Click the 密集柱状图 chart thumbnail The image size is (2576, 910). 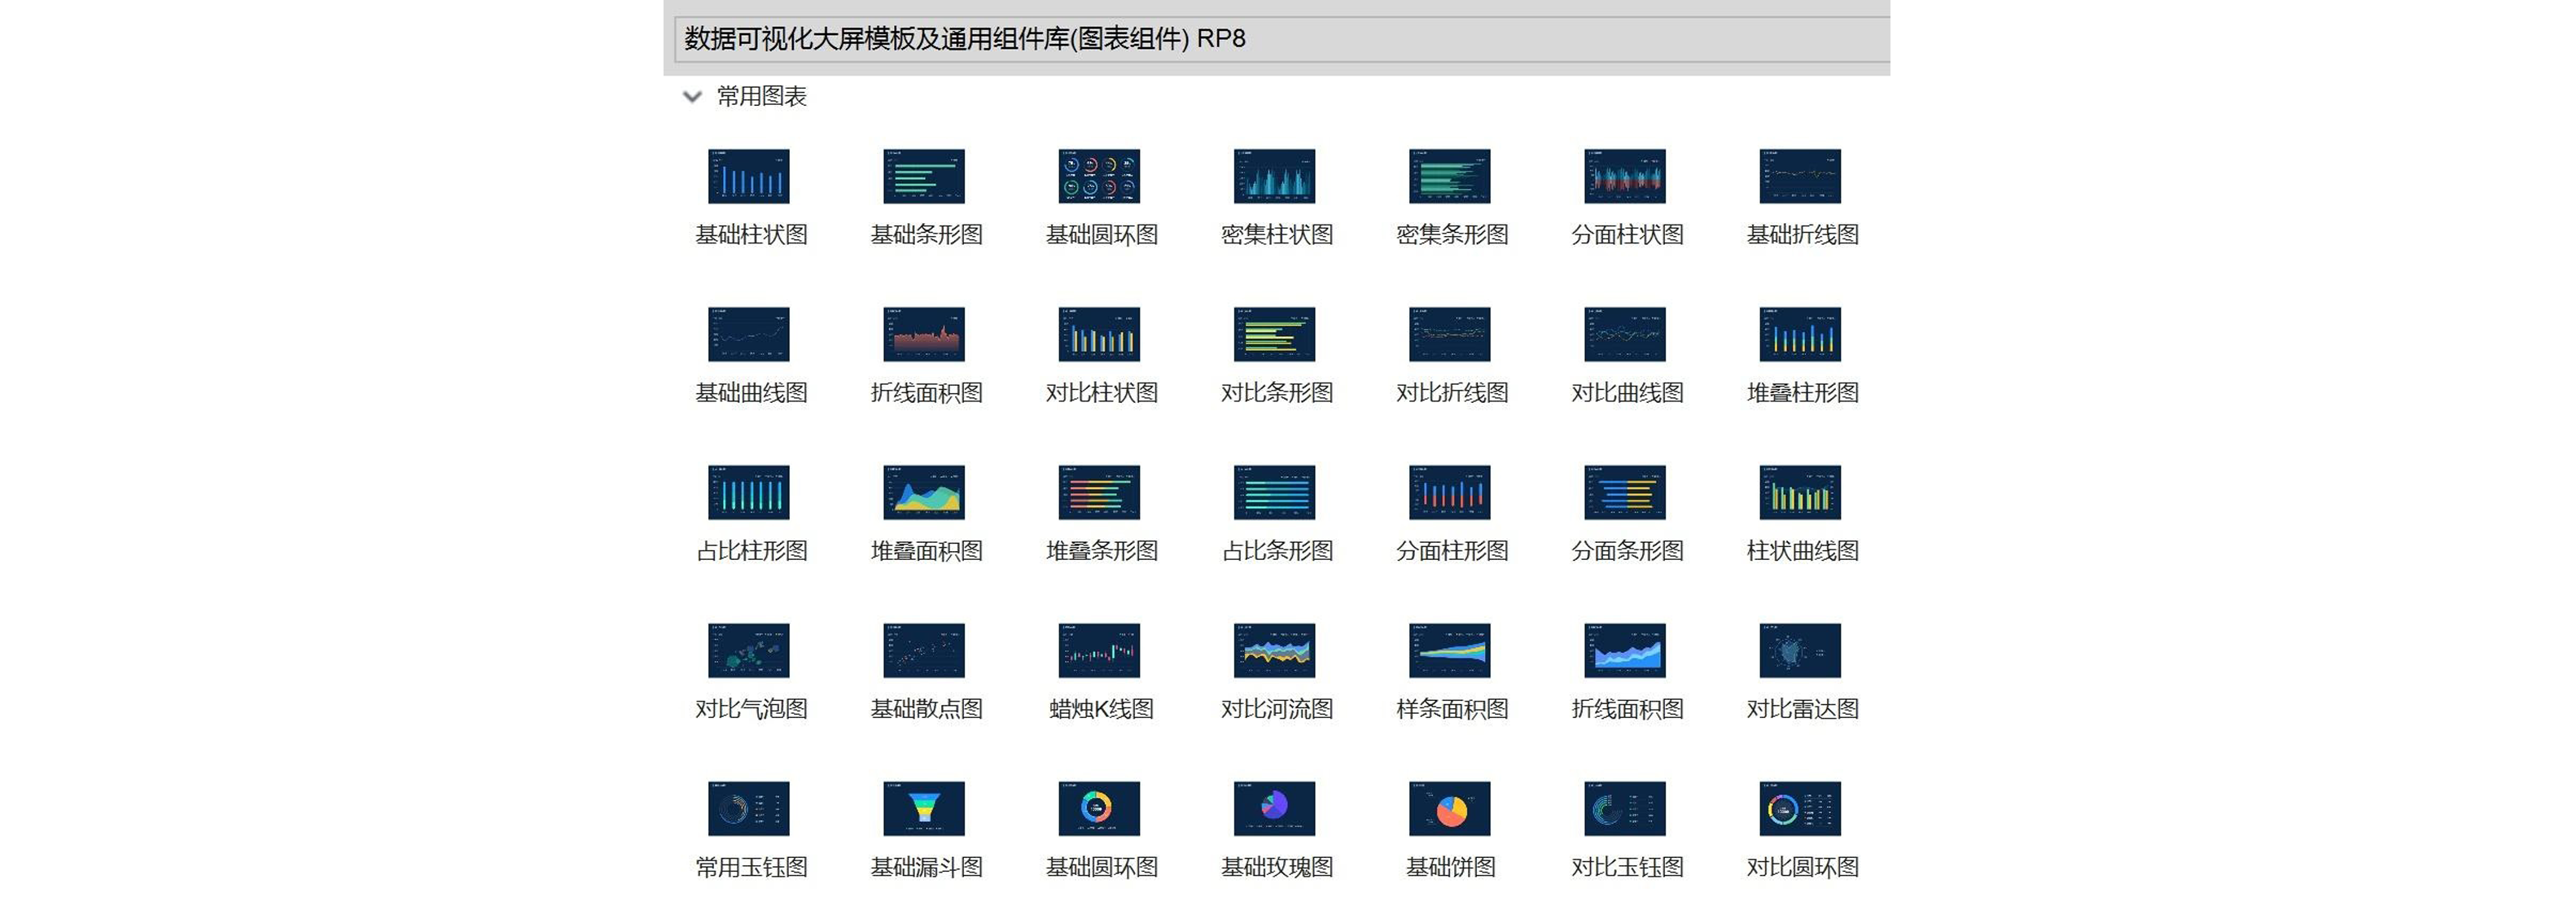coord(1274,176)
